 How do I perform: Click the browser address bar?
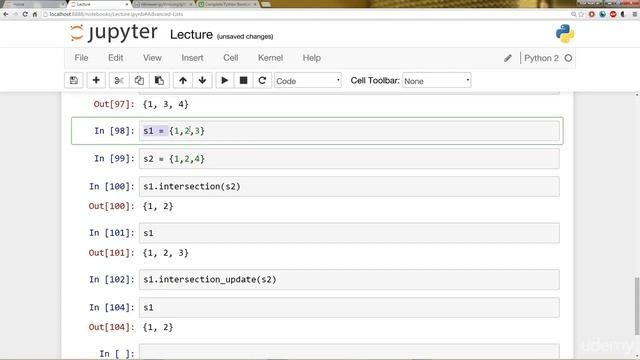306,14
